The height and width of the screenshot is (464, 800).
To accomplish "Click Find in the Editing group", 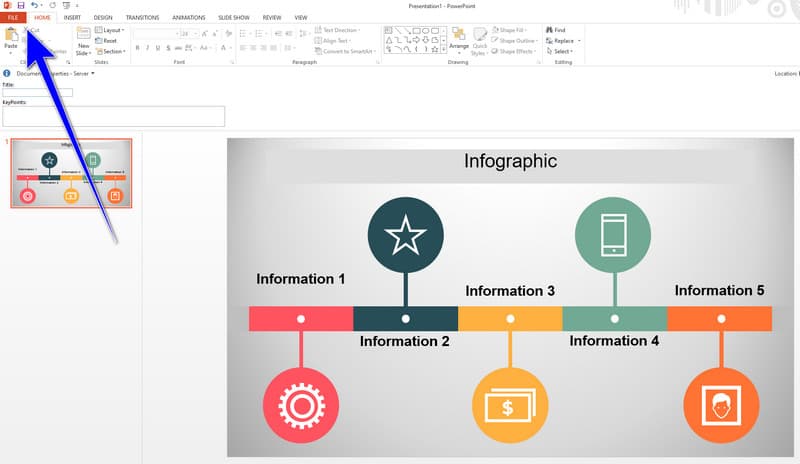I will (x=556, y=30).
